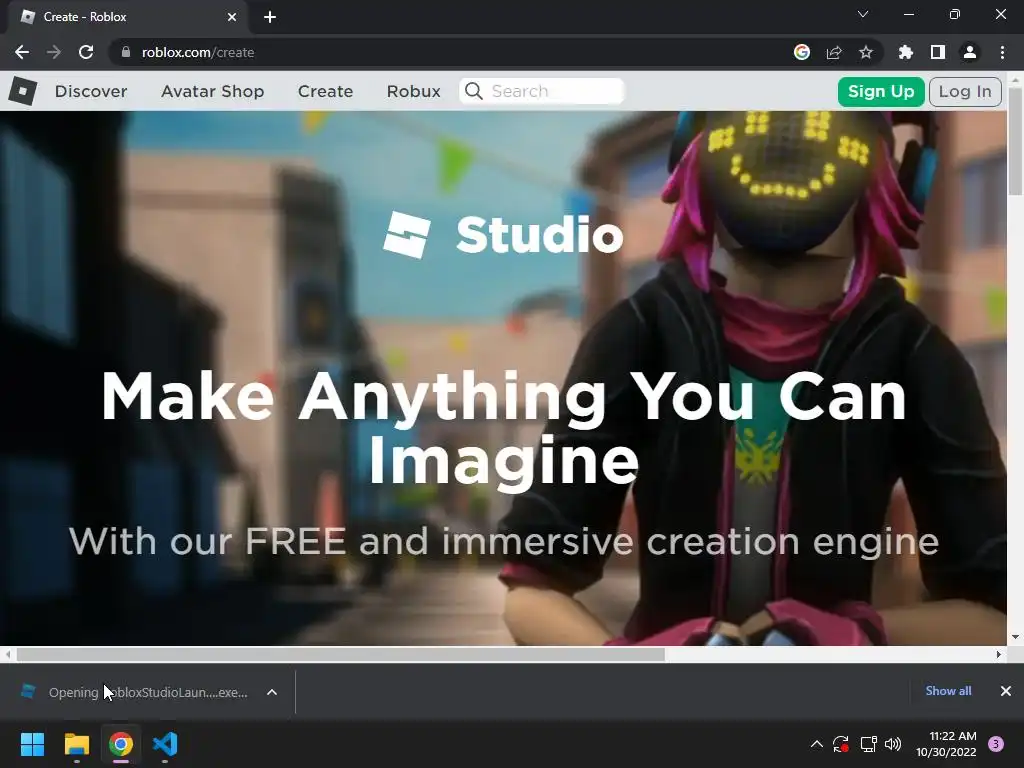The width and height of the screenshot is (1024, 768).
Task: Open the tab search dropdown chevron
Action: (x=863, y=14)
